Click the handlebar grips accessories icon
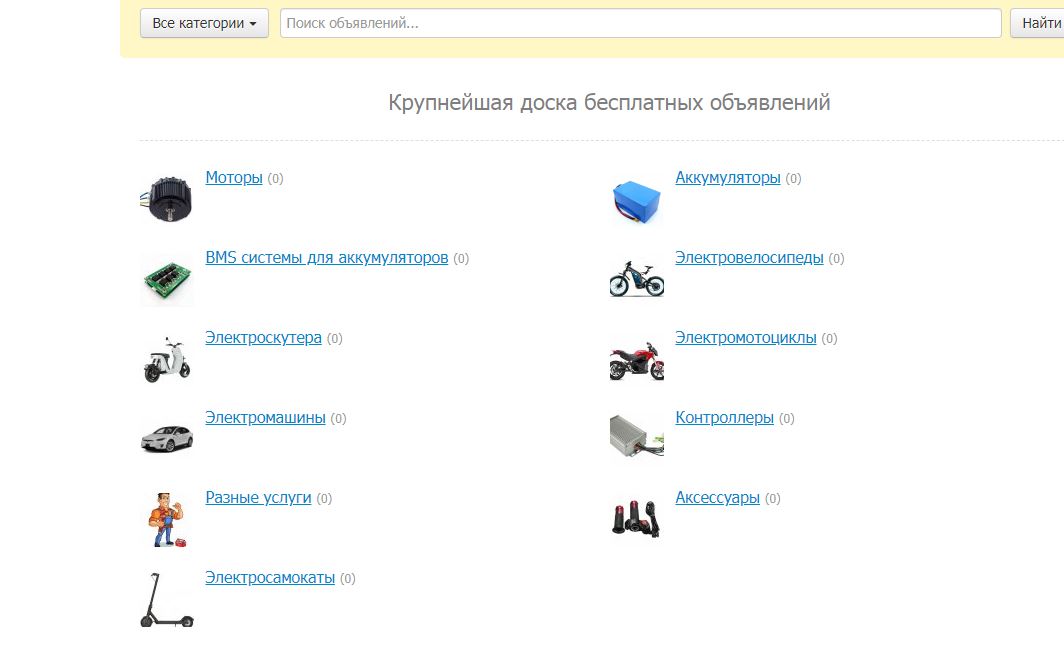The image size is (1064, 667). point(636,518)
